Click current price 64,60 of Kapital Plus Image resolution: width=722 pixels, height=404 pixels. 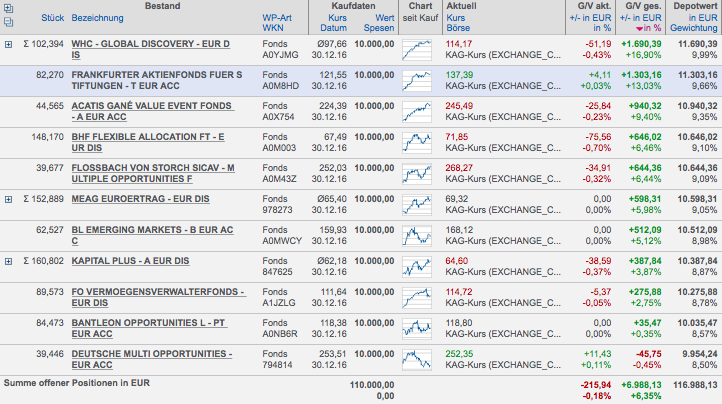(456, 261)
